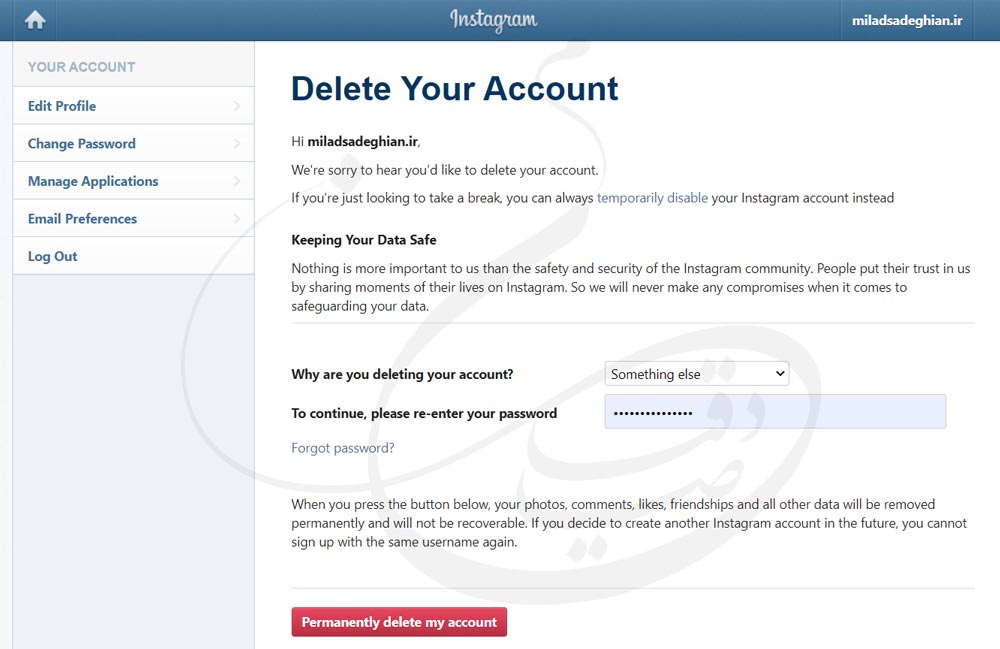Go to Manage Applications

pos(93,181)
